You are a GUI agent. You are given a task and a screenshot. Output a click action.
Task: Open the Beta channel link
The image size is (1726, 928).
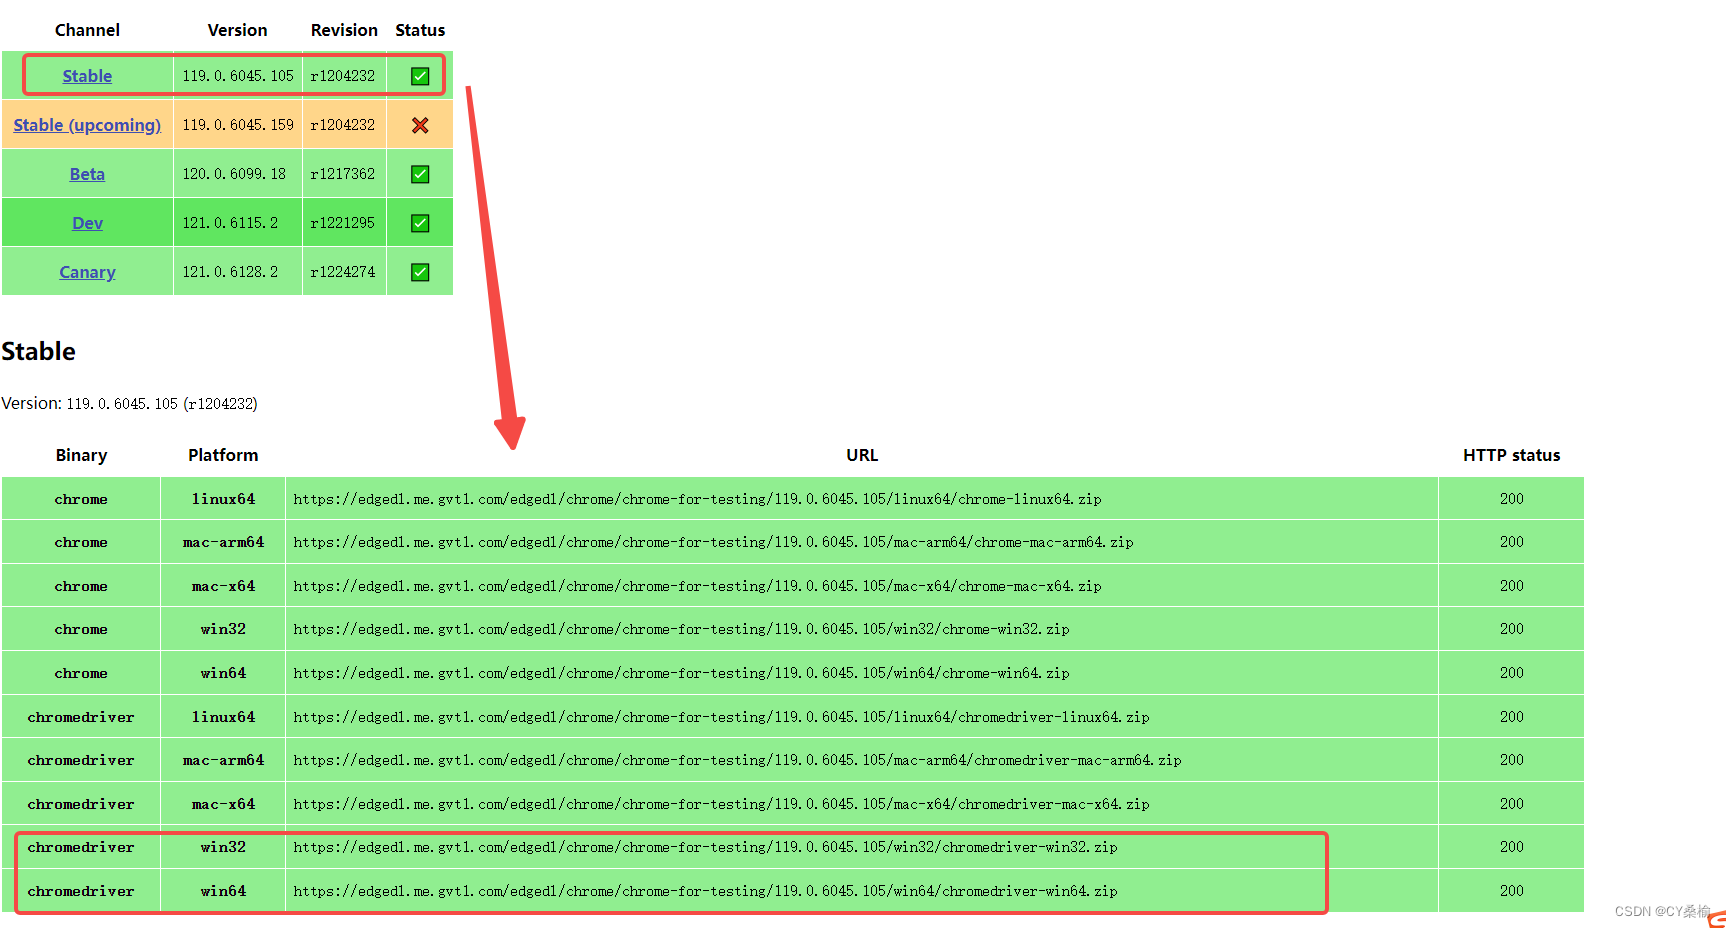coord(87,174)
